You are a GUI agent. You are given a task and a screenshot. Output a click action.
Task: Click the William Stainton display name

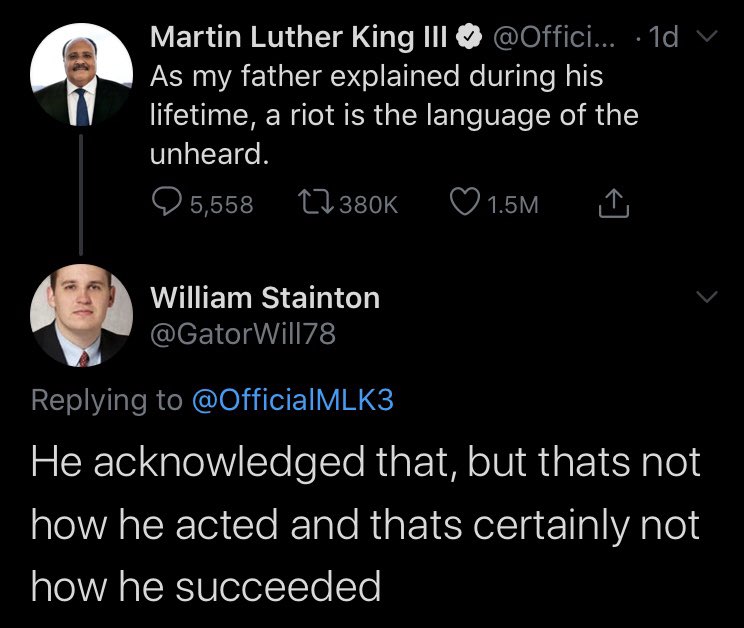tap(265, 298)
